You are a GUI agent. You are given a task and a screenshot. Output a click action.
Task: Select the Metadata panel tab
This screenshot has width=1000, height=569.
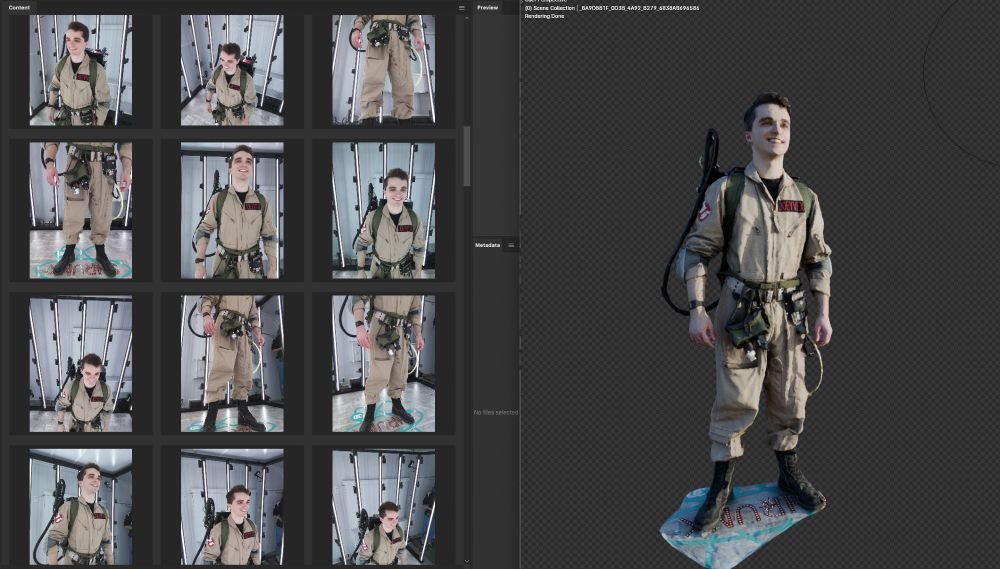pyautogui.click(x=487, y=245)
